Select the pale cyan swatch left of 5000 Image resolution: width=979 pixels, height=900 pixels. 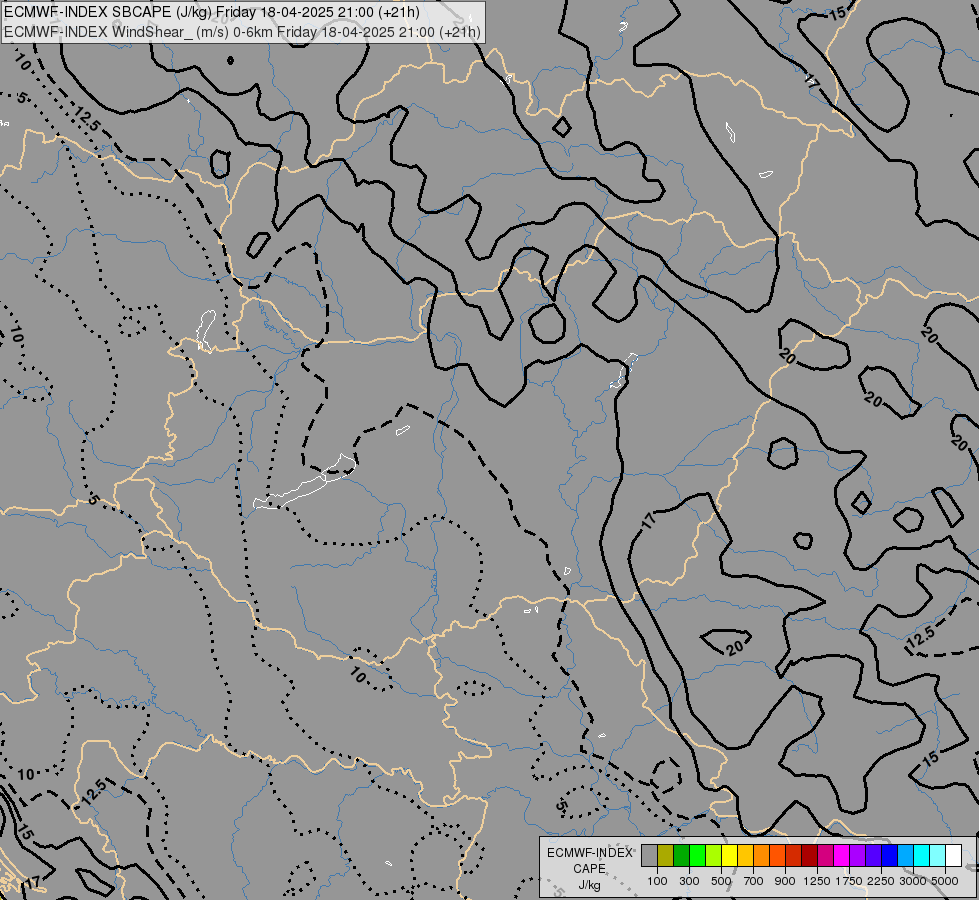[938, 855]
